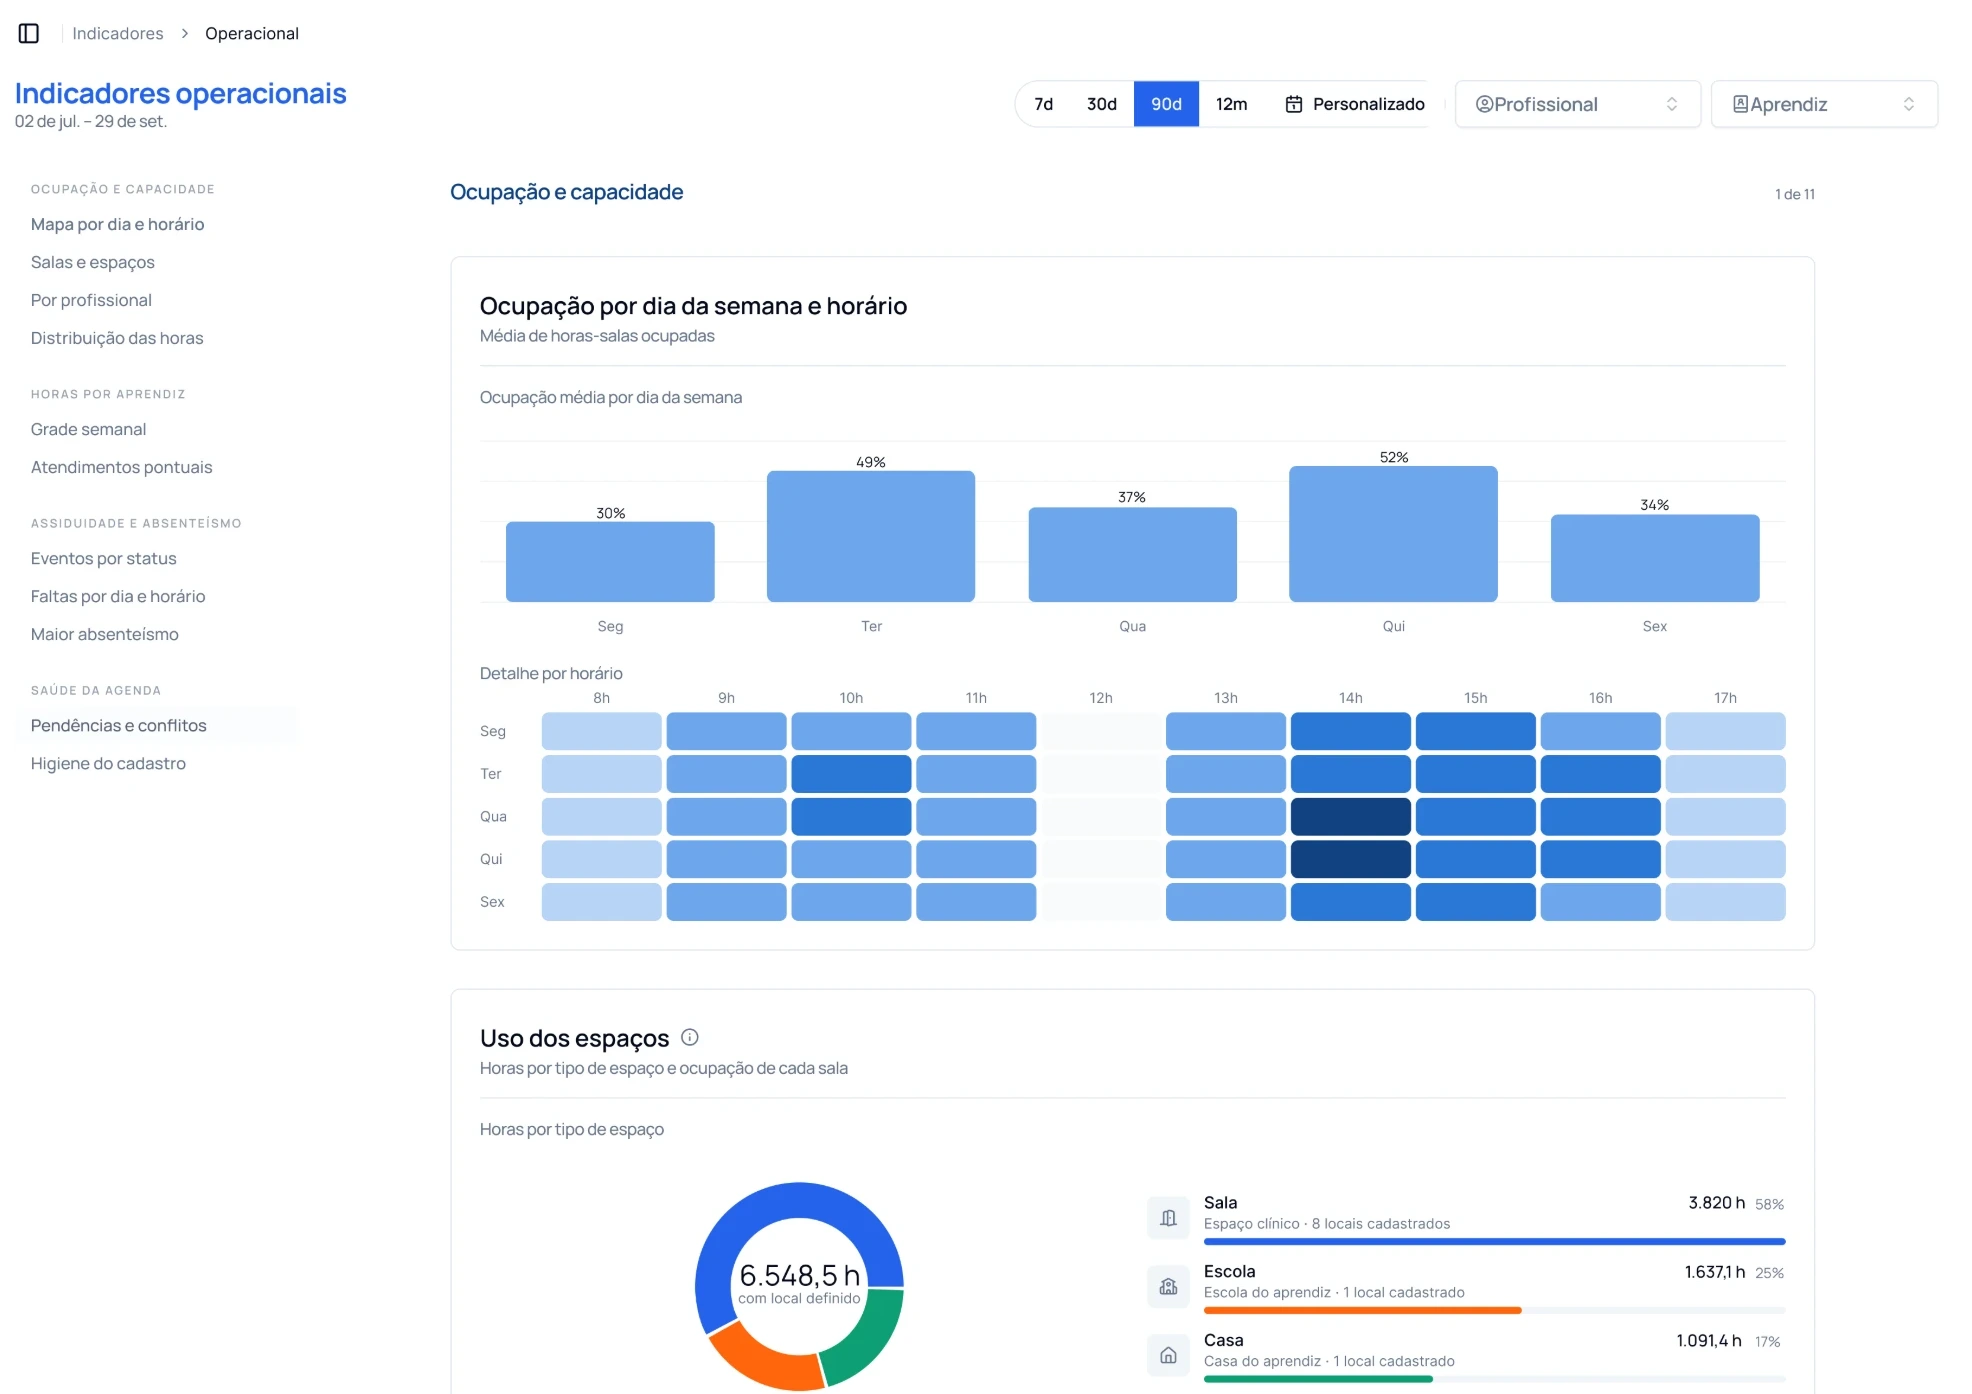Image resolution: width=1972 pixels, height=1394 pixels.
Task: Open Mapa por dia e horário
Action: coord(117,224)
